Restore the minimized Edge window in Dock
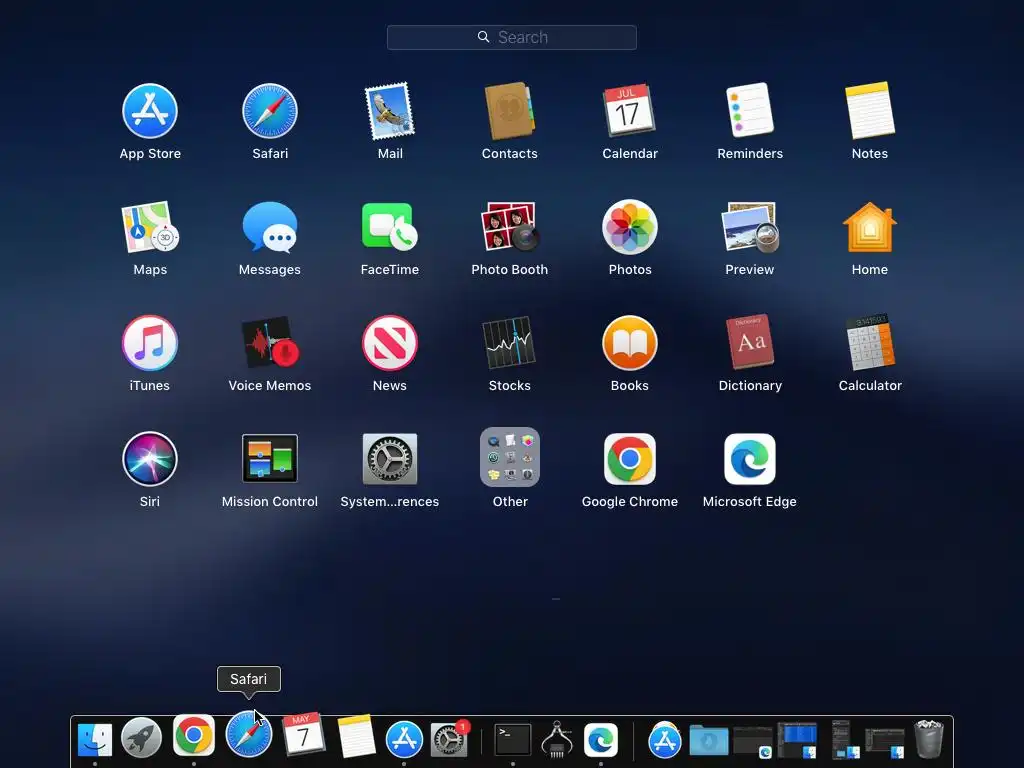This screenshot has width=1024, height=768. coord(752,742)
